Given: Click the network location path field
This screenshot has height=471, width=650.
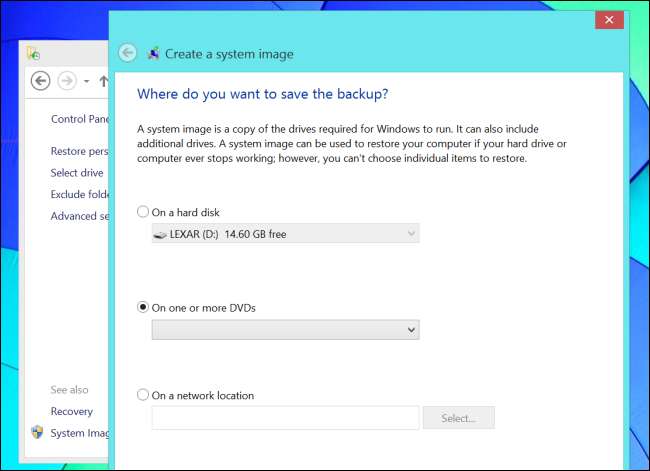Looking at the screenshot, I should [286, 418].
